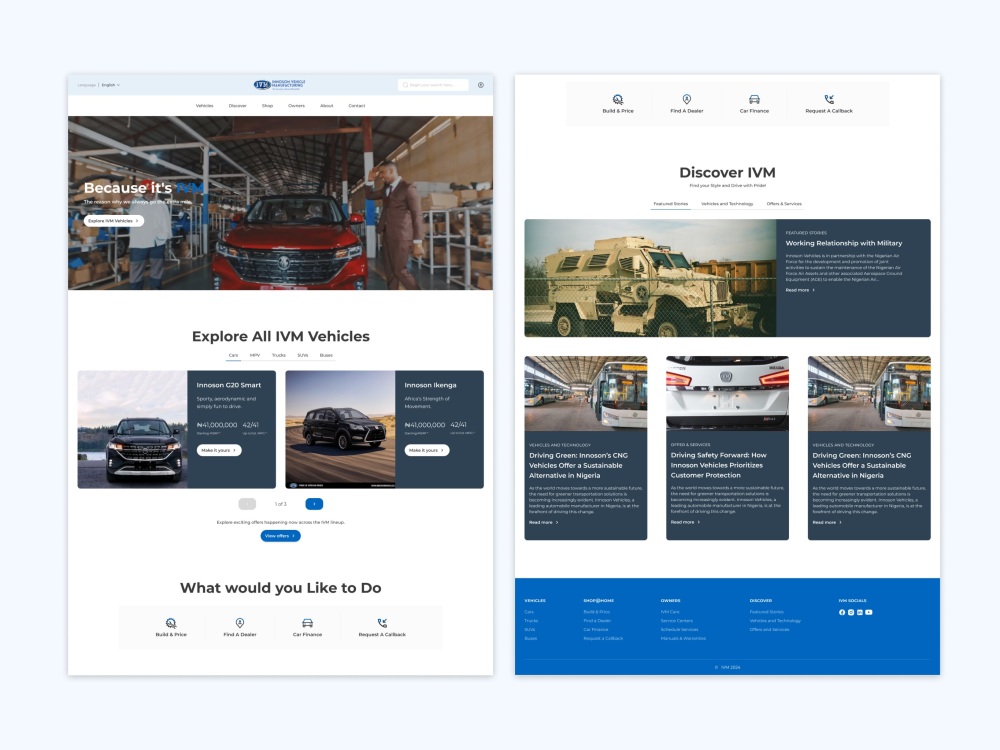Click Make it yours on Innoson Ikenga card
Image resolution: width=1000 pixels, height=750 pixels.
click(x=427, y=450)
